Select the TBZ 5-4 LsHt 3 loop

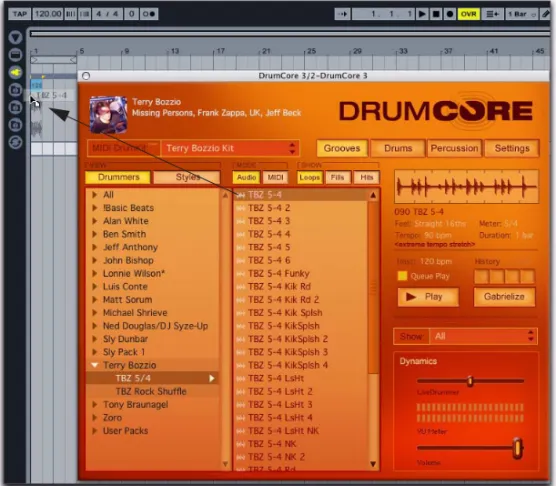click(301, 404)
